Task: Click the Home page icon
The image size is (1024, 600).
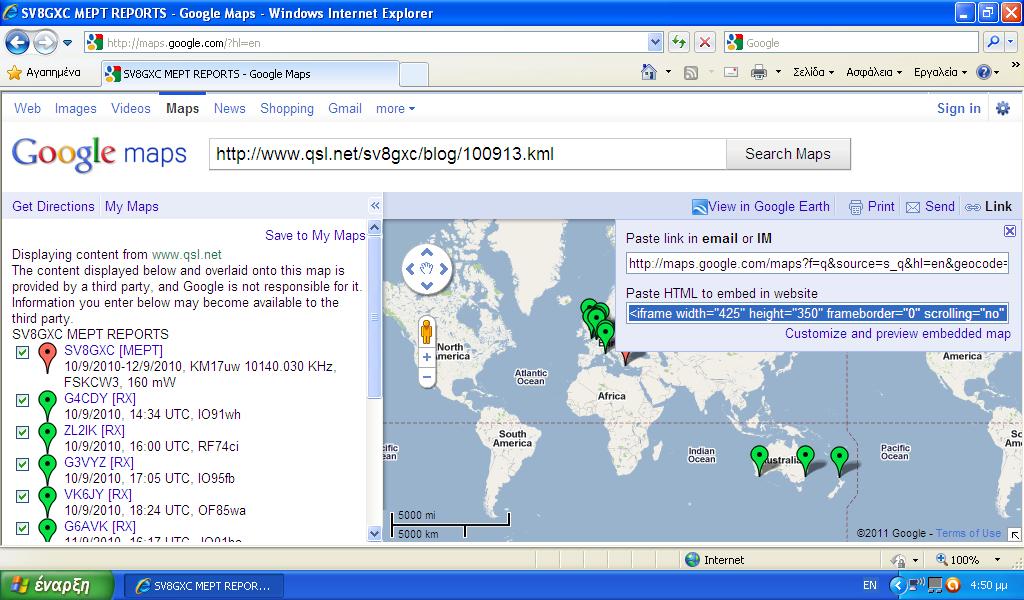Action: [648, 72]
